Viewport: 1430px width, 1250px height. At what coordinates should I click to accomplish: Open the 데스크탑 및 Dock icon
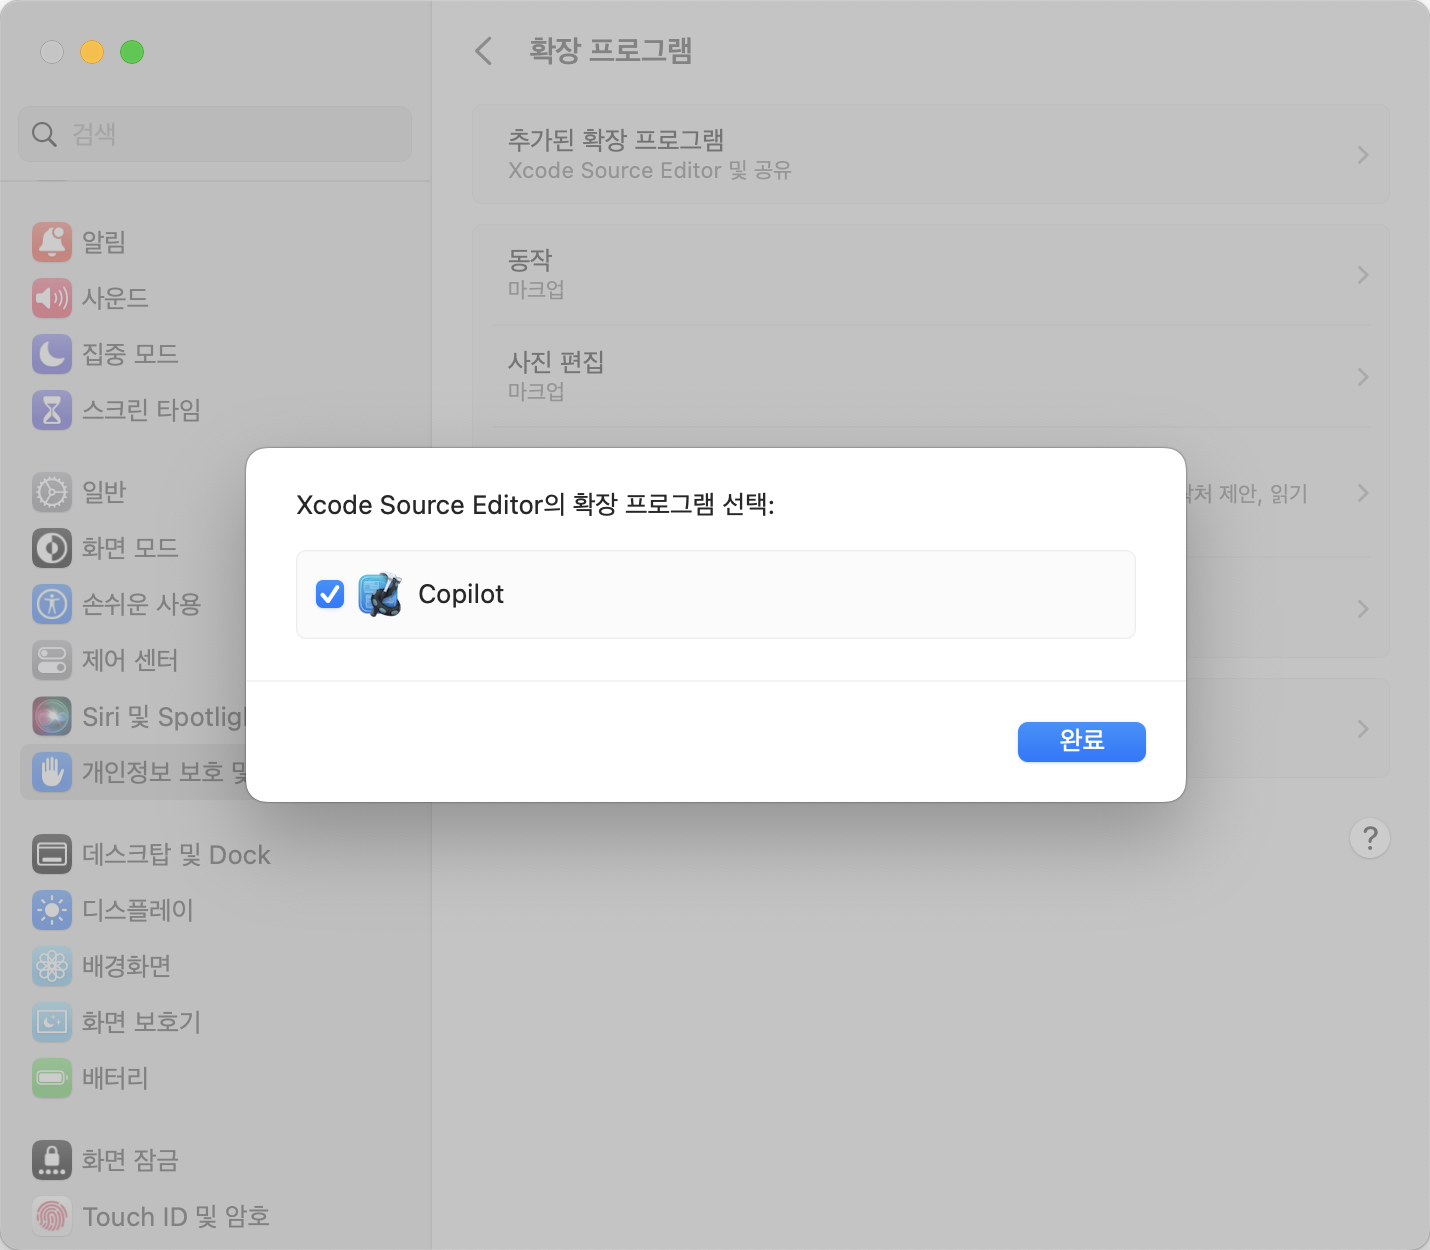click(52, 854)
